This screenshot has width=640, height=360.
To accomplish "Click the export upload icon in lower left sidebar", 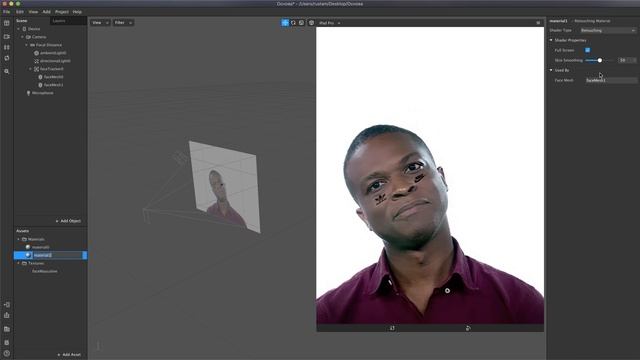I will point(7,315).
